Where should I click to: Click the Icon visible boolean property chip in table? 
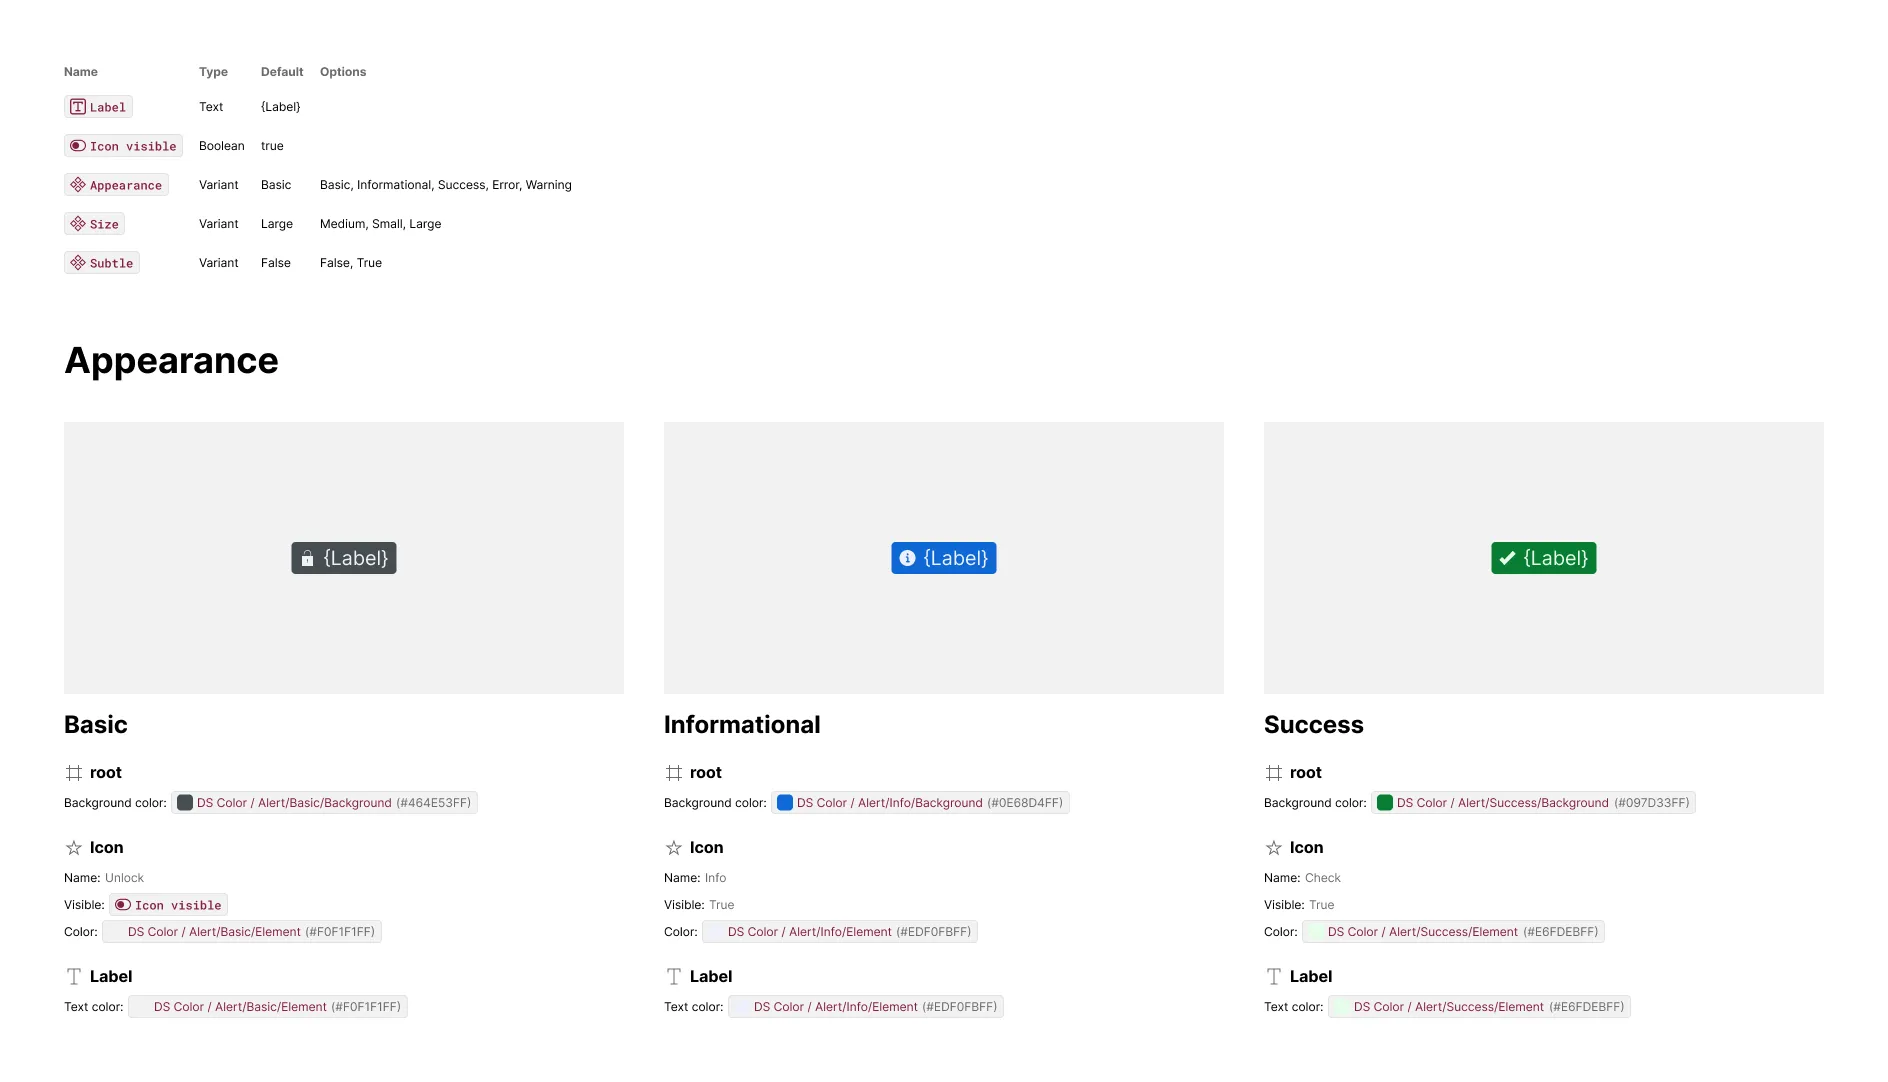coord(123,146)
